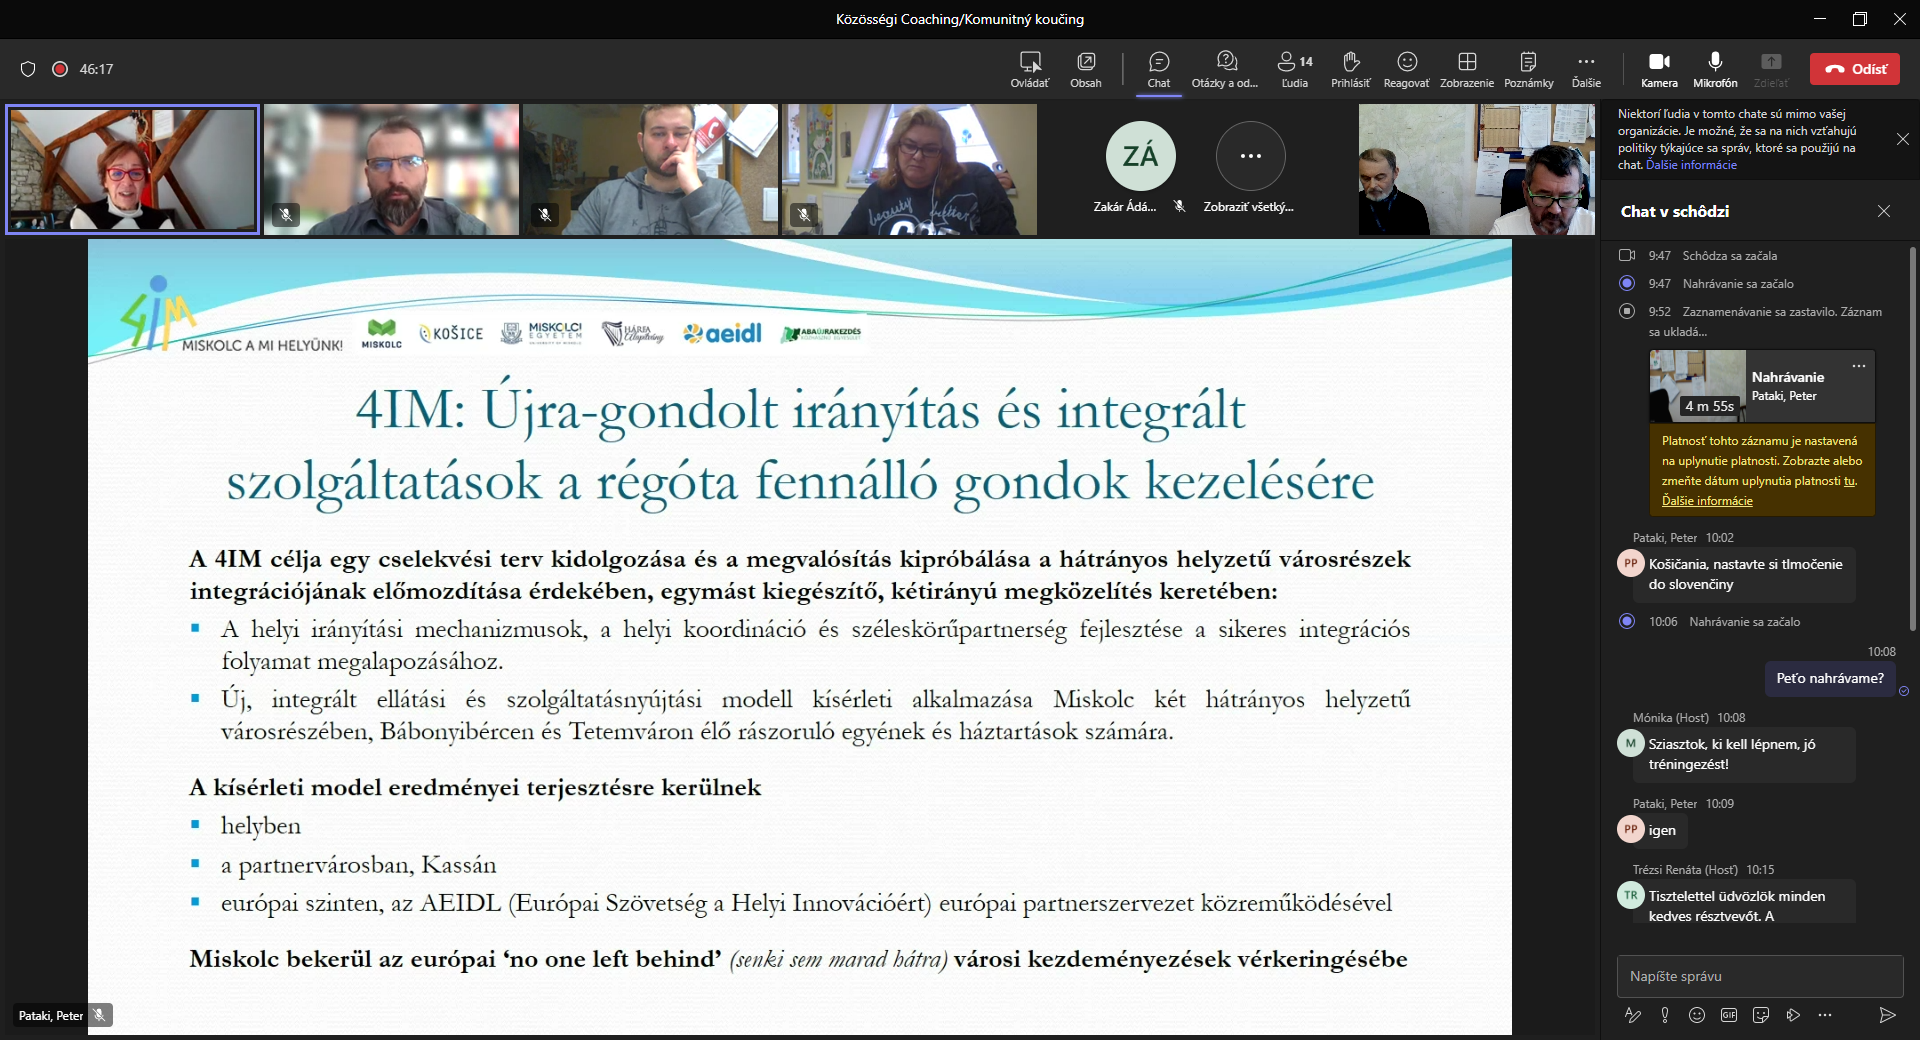
Task: Leave the meeting with Odísť
Action: [x=1855, y=69]
